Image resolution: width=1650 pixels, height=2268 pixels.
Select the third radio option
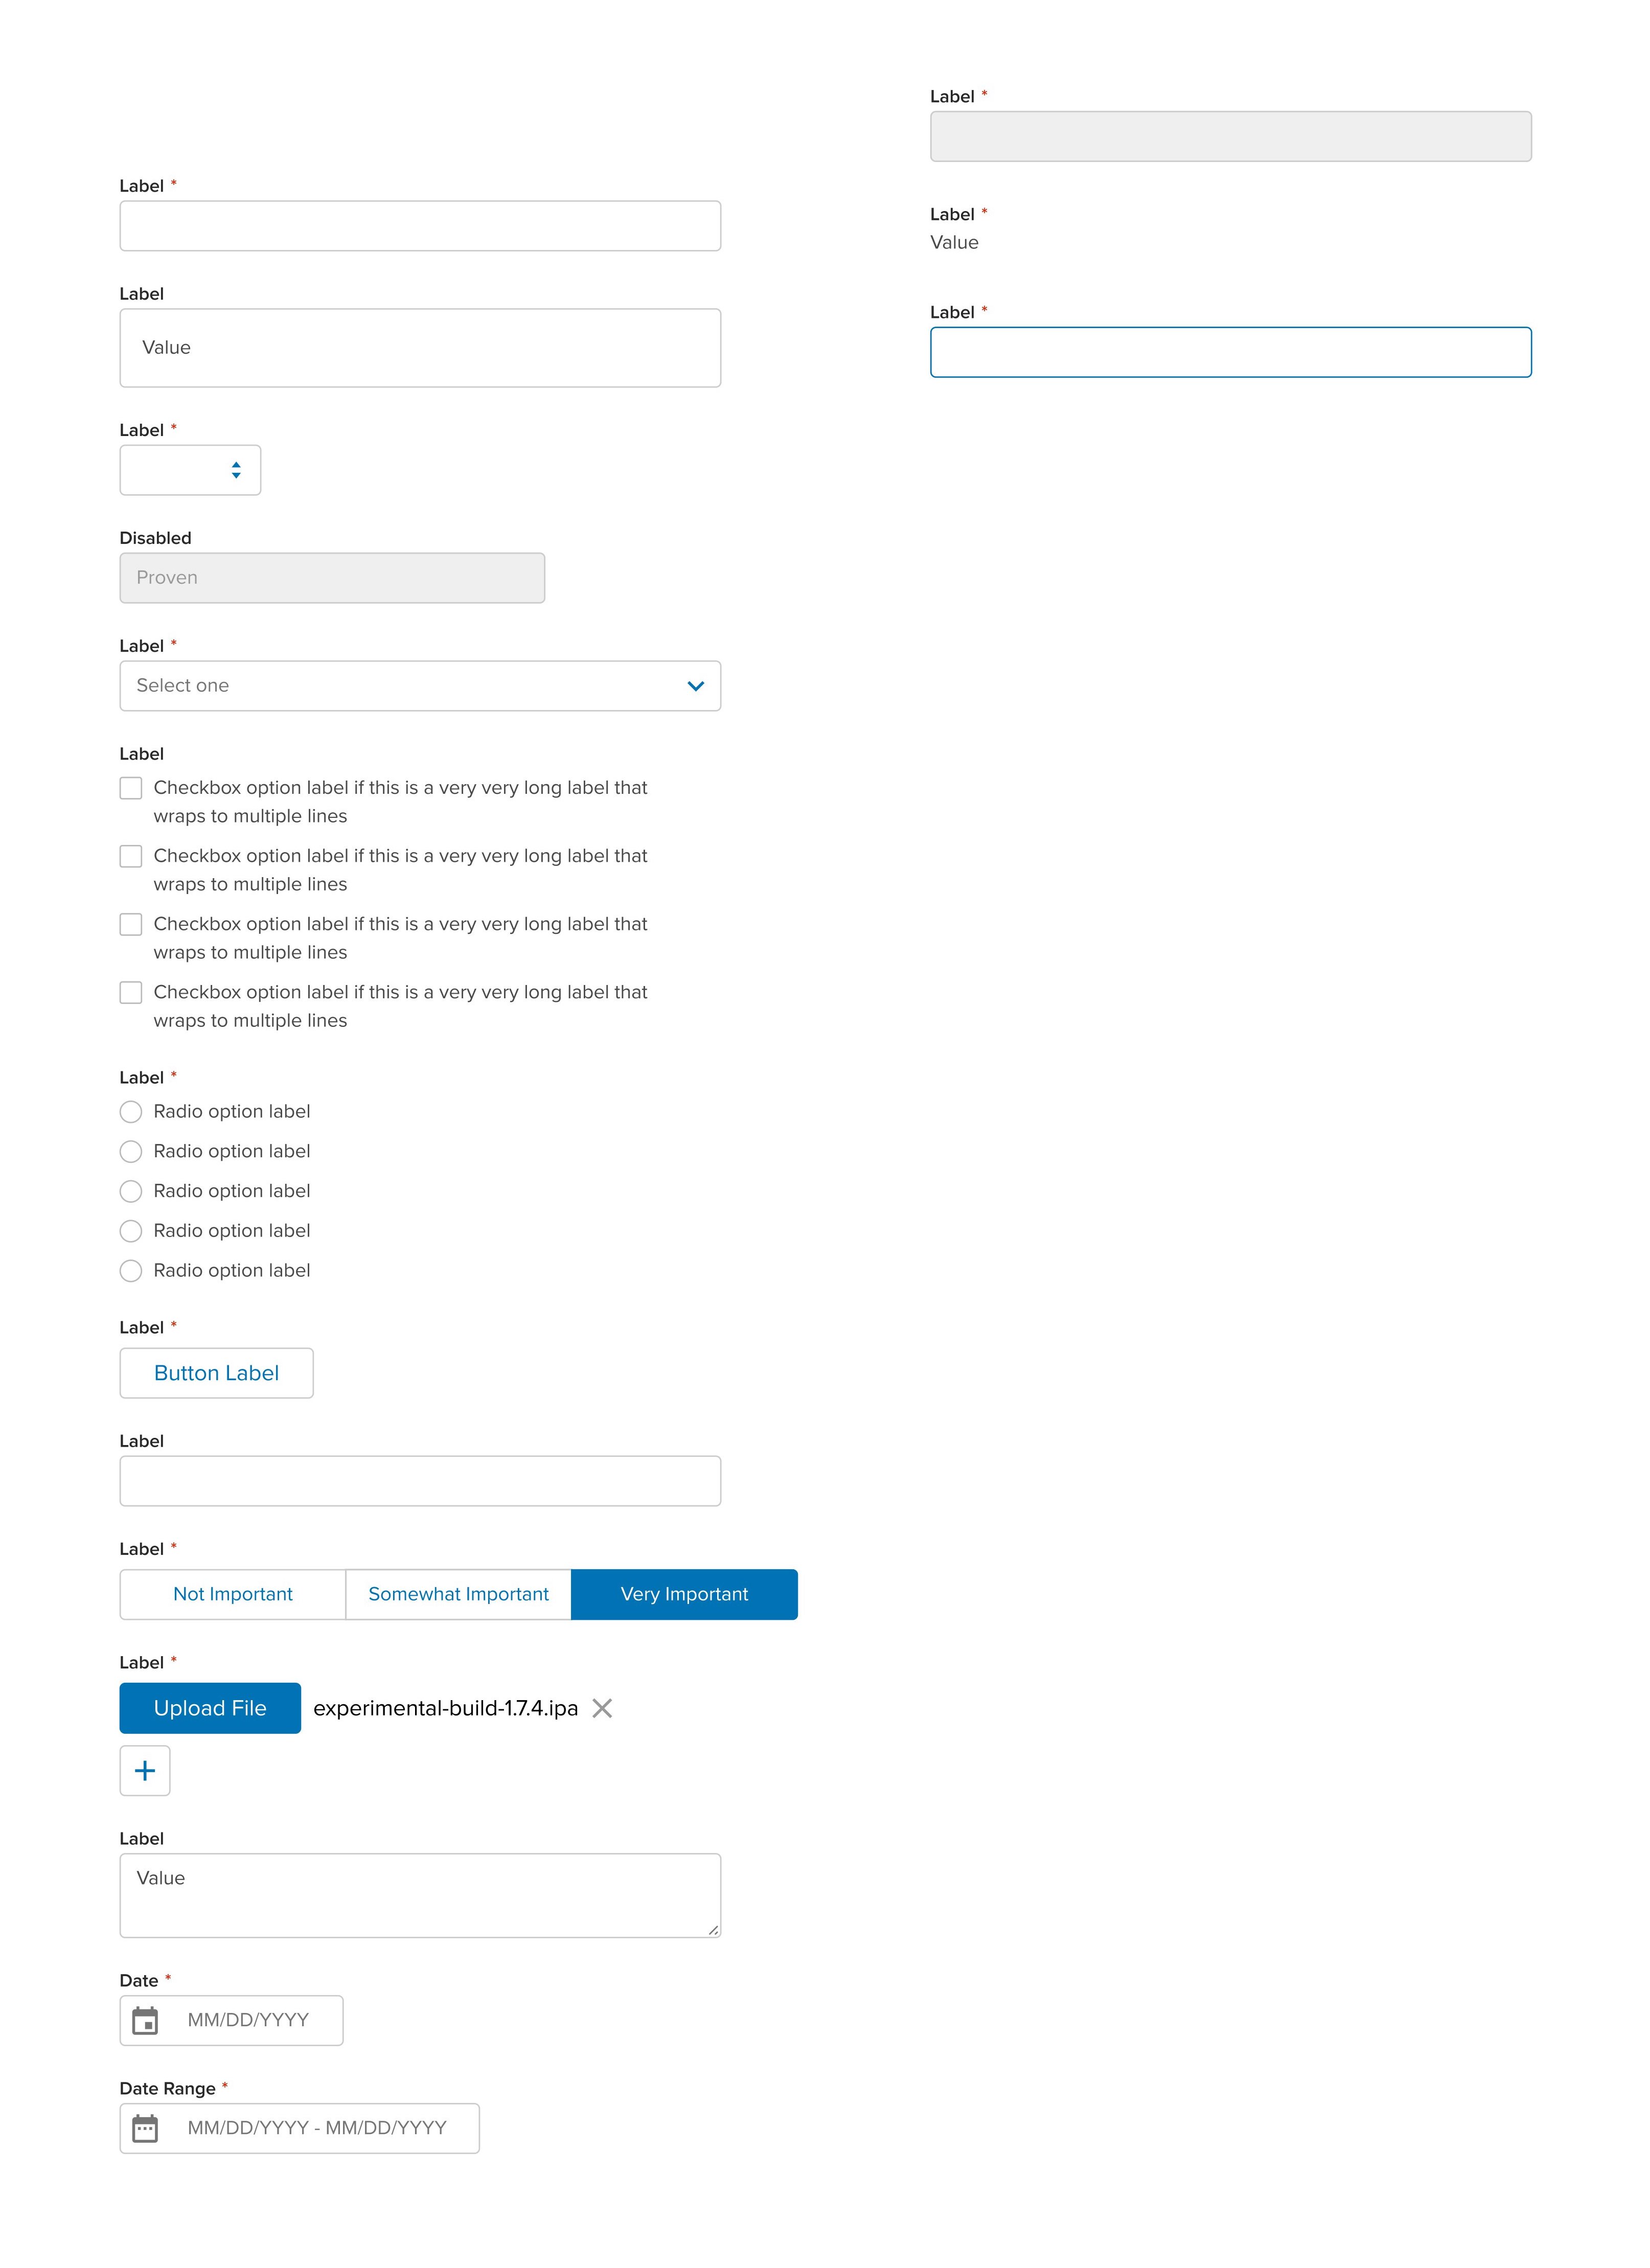(131, 1191)
